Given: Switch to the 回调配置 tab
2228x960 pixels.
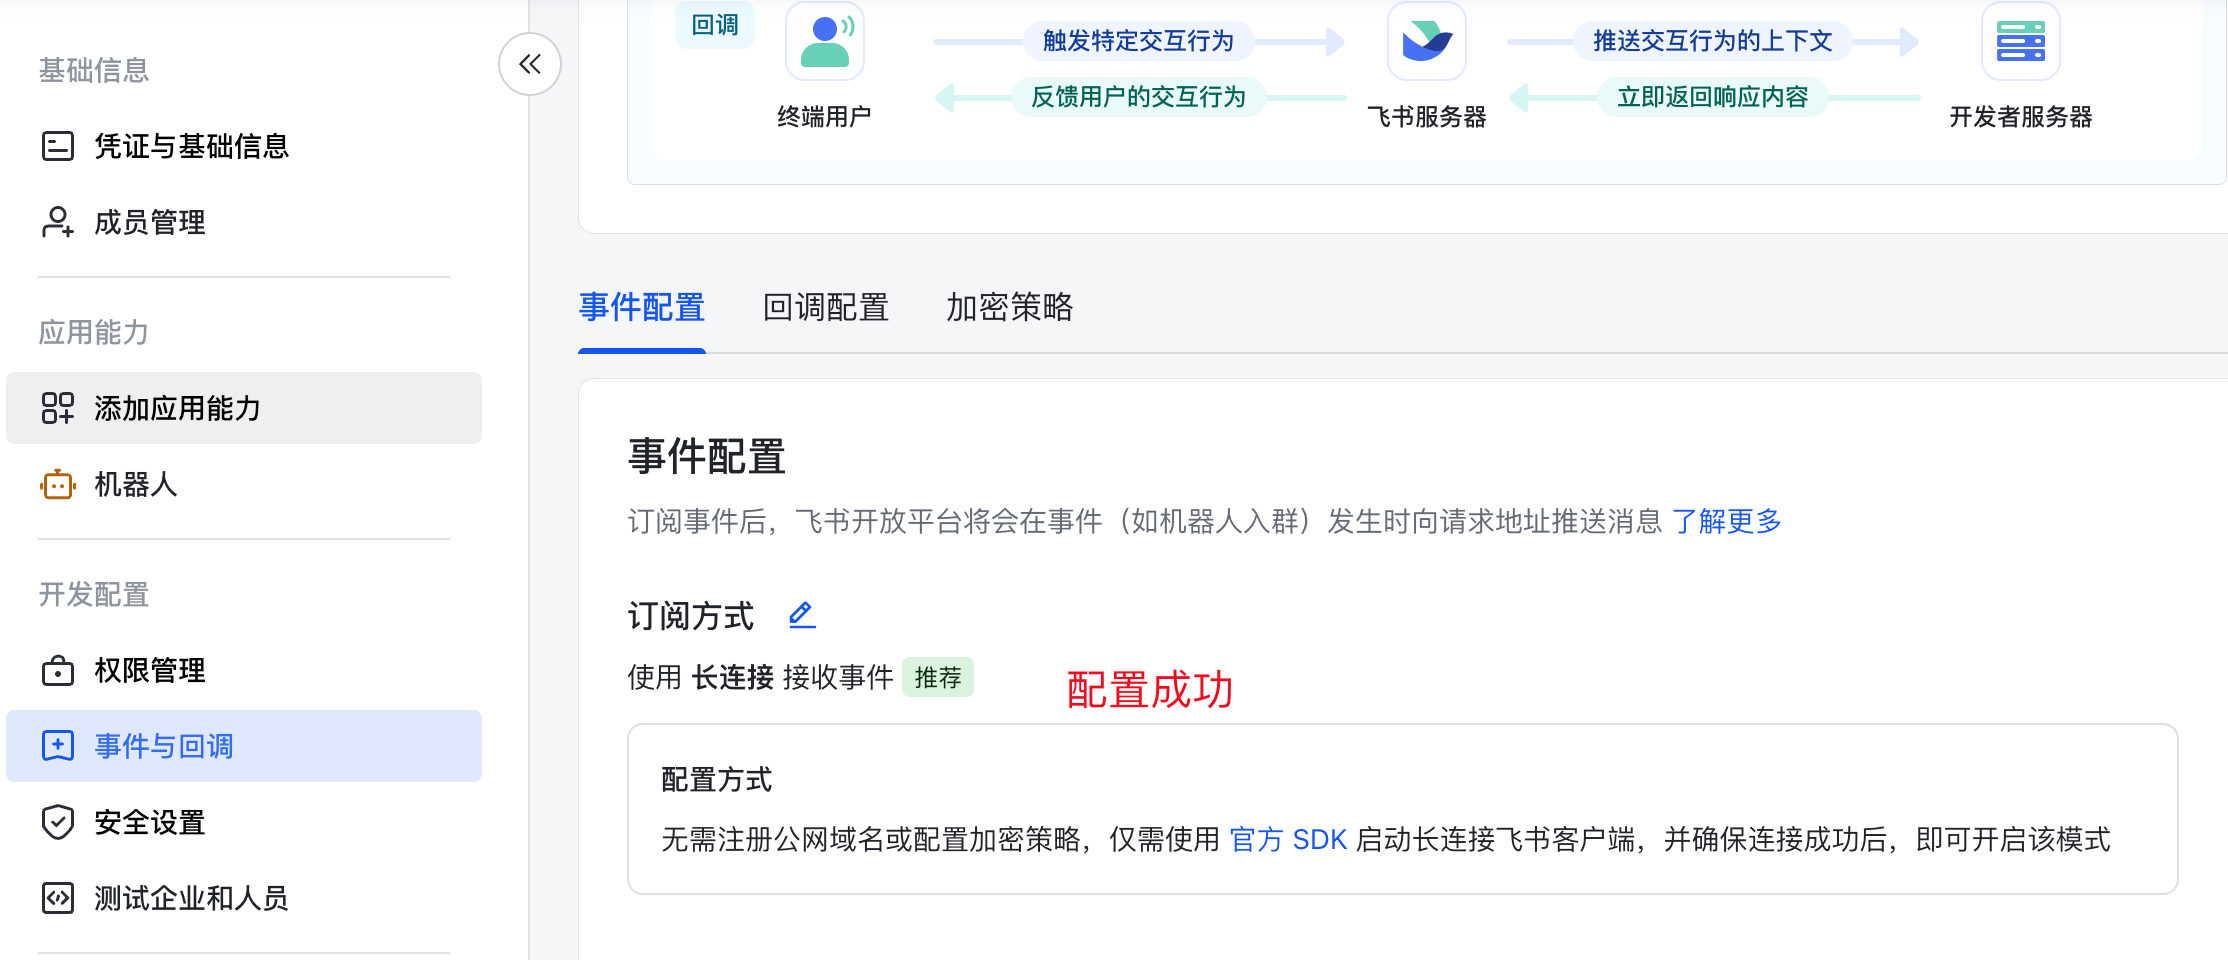Looking at the screenshot, I should 825,307.
